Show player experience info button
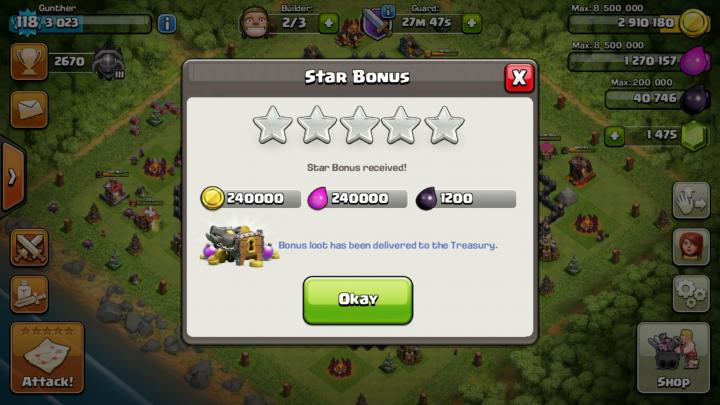 tap(167, 23)
